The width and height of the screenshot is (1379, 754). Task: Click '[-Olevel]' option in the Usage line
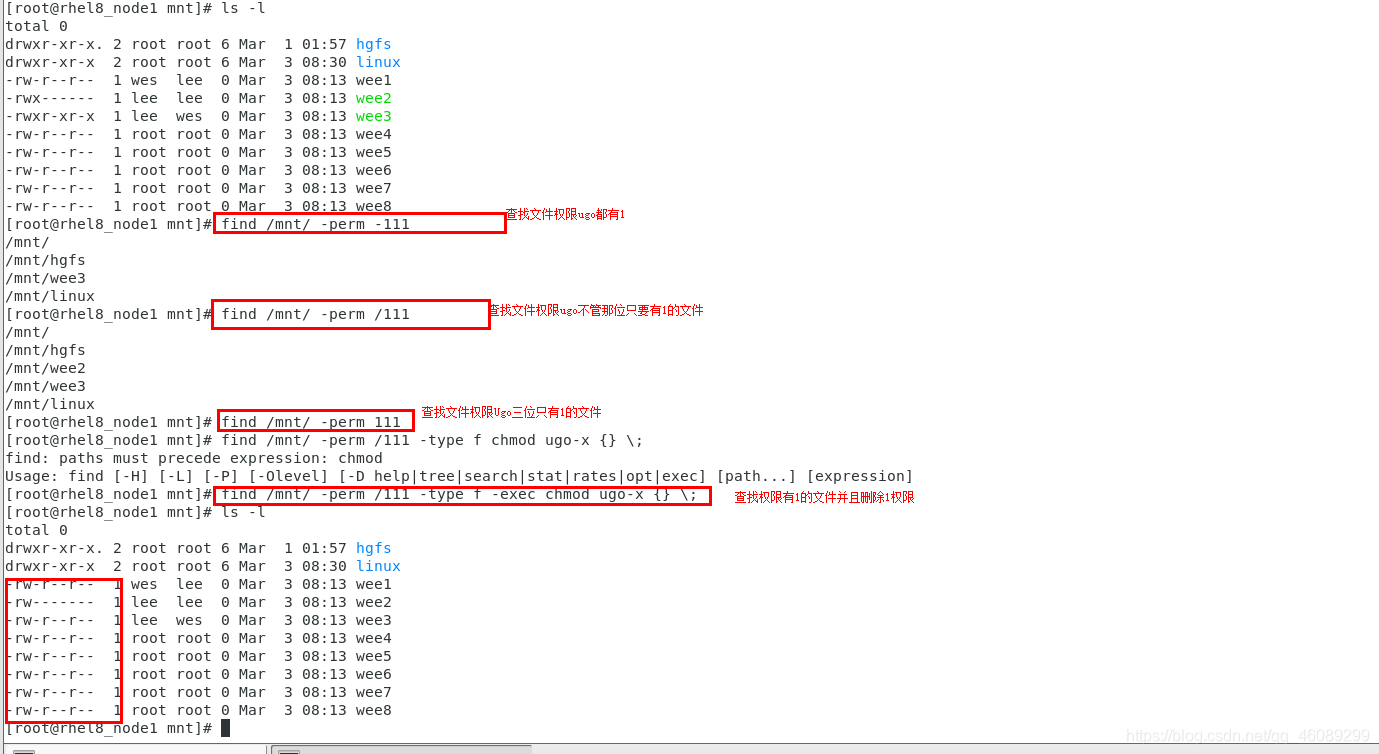point(288,476)
